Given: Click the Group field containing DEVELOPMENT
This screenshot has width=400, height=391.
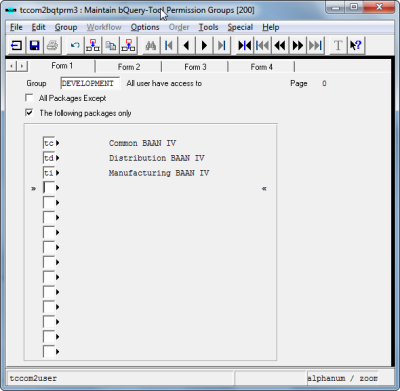Looking at the screenshot, I should tap(90, 83).
